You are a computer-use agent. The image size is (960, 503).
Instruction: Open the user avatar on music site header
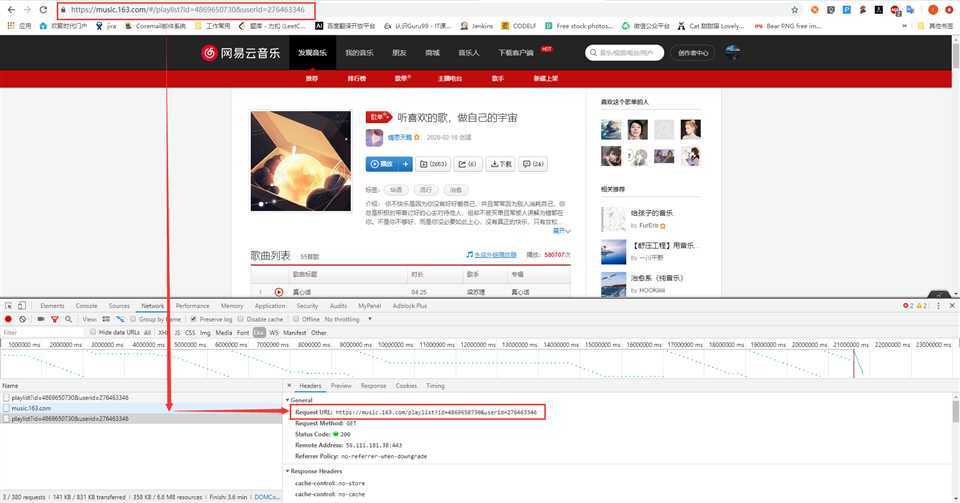pyautogui.click(x=732, y=52)
